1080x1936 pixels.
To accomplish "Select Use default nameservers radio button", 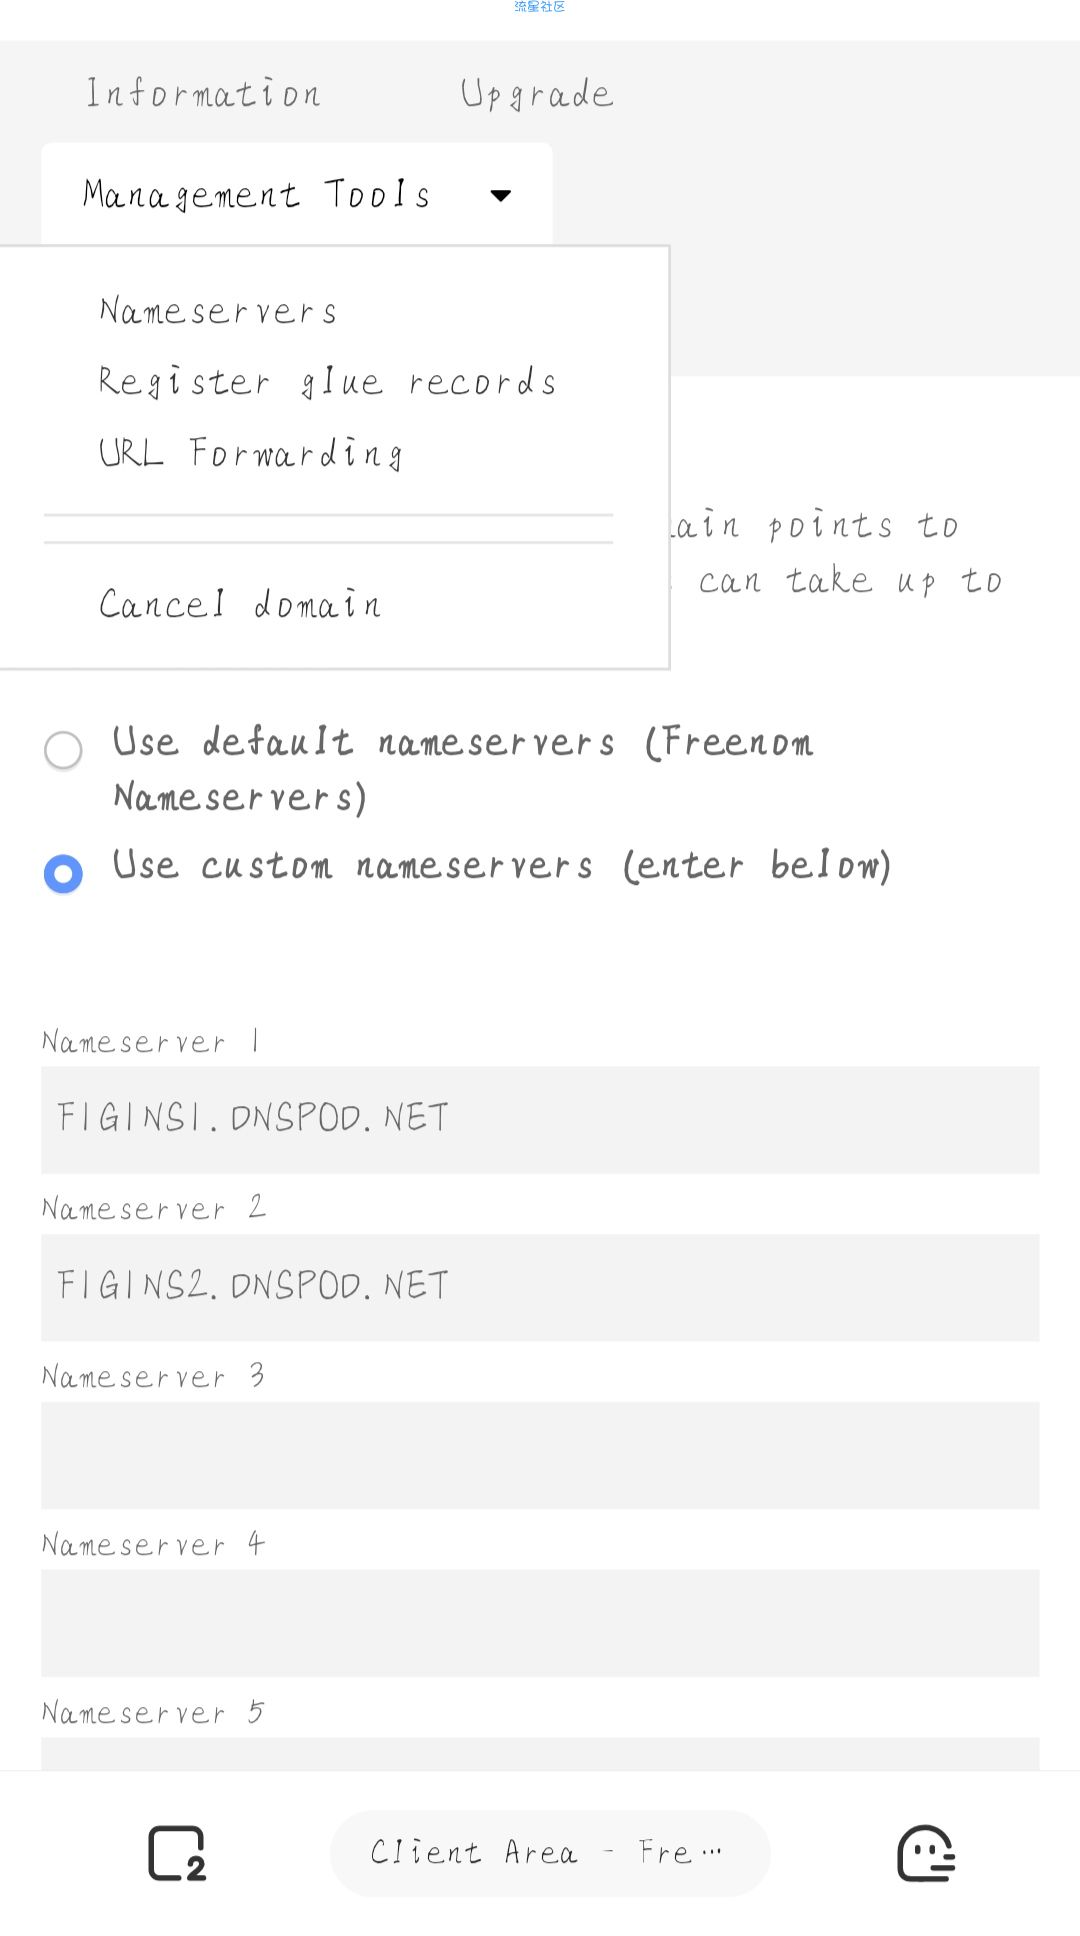I will pos(63,750).
